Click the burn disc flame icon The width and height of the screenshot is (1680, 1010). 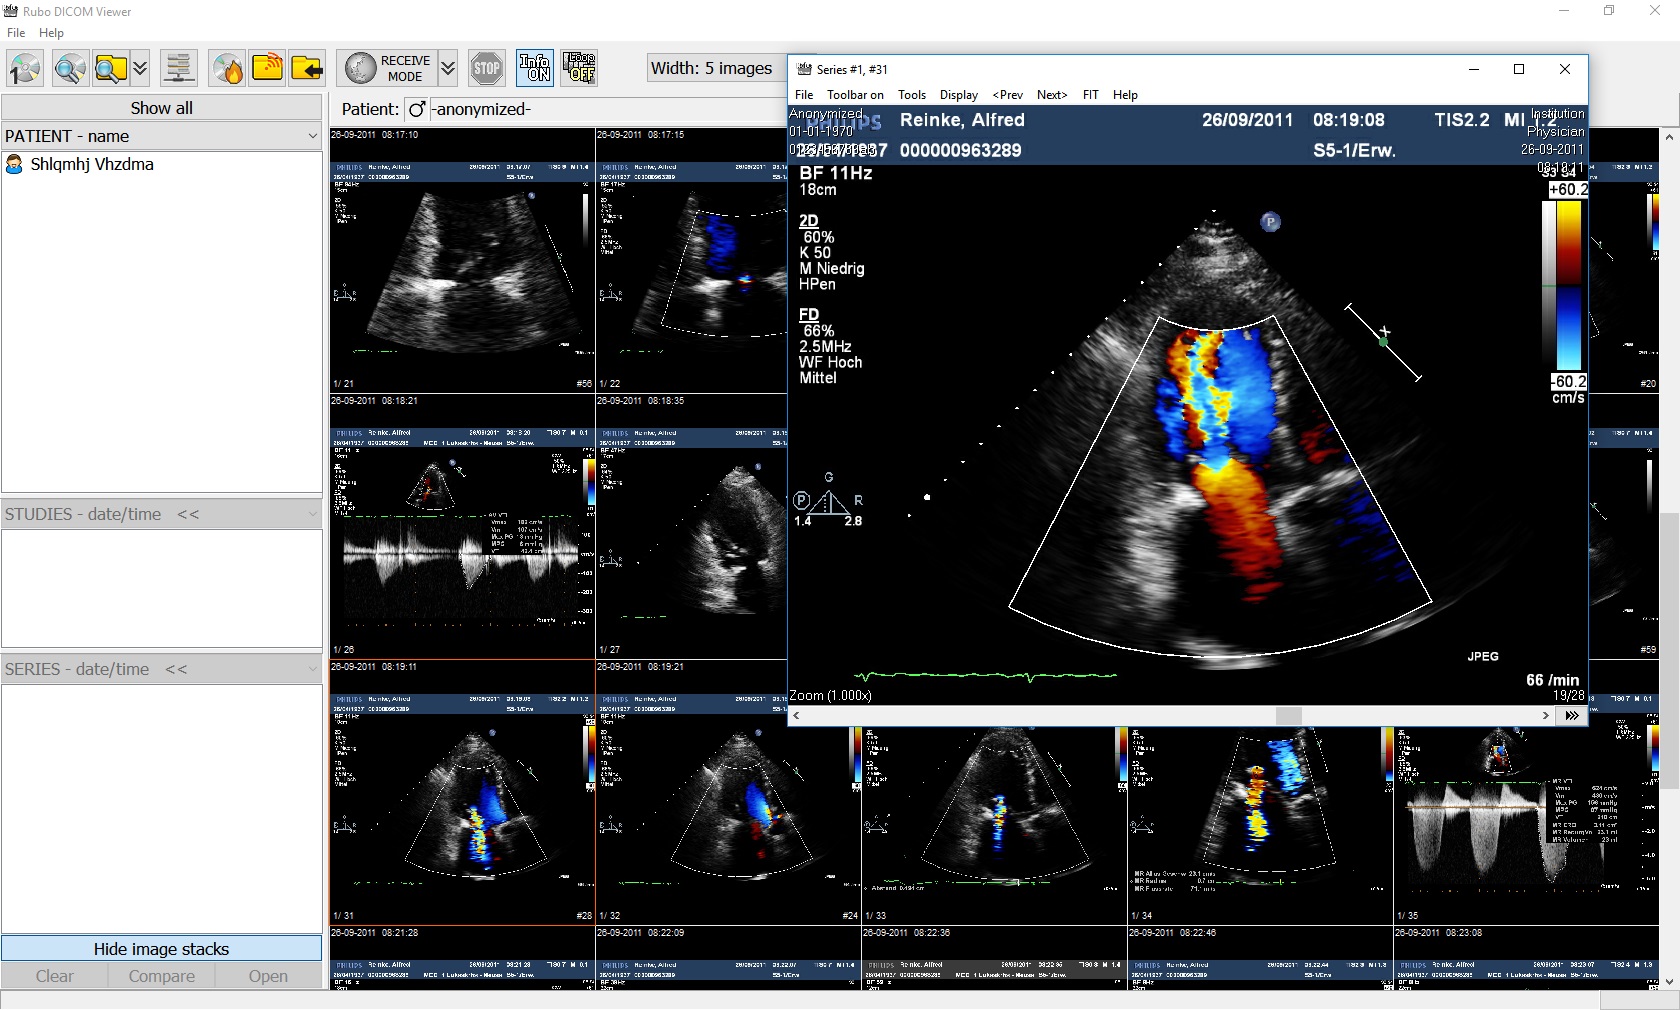pyautogui.click(x=227, y=68)
